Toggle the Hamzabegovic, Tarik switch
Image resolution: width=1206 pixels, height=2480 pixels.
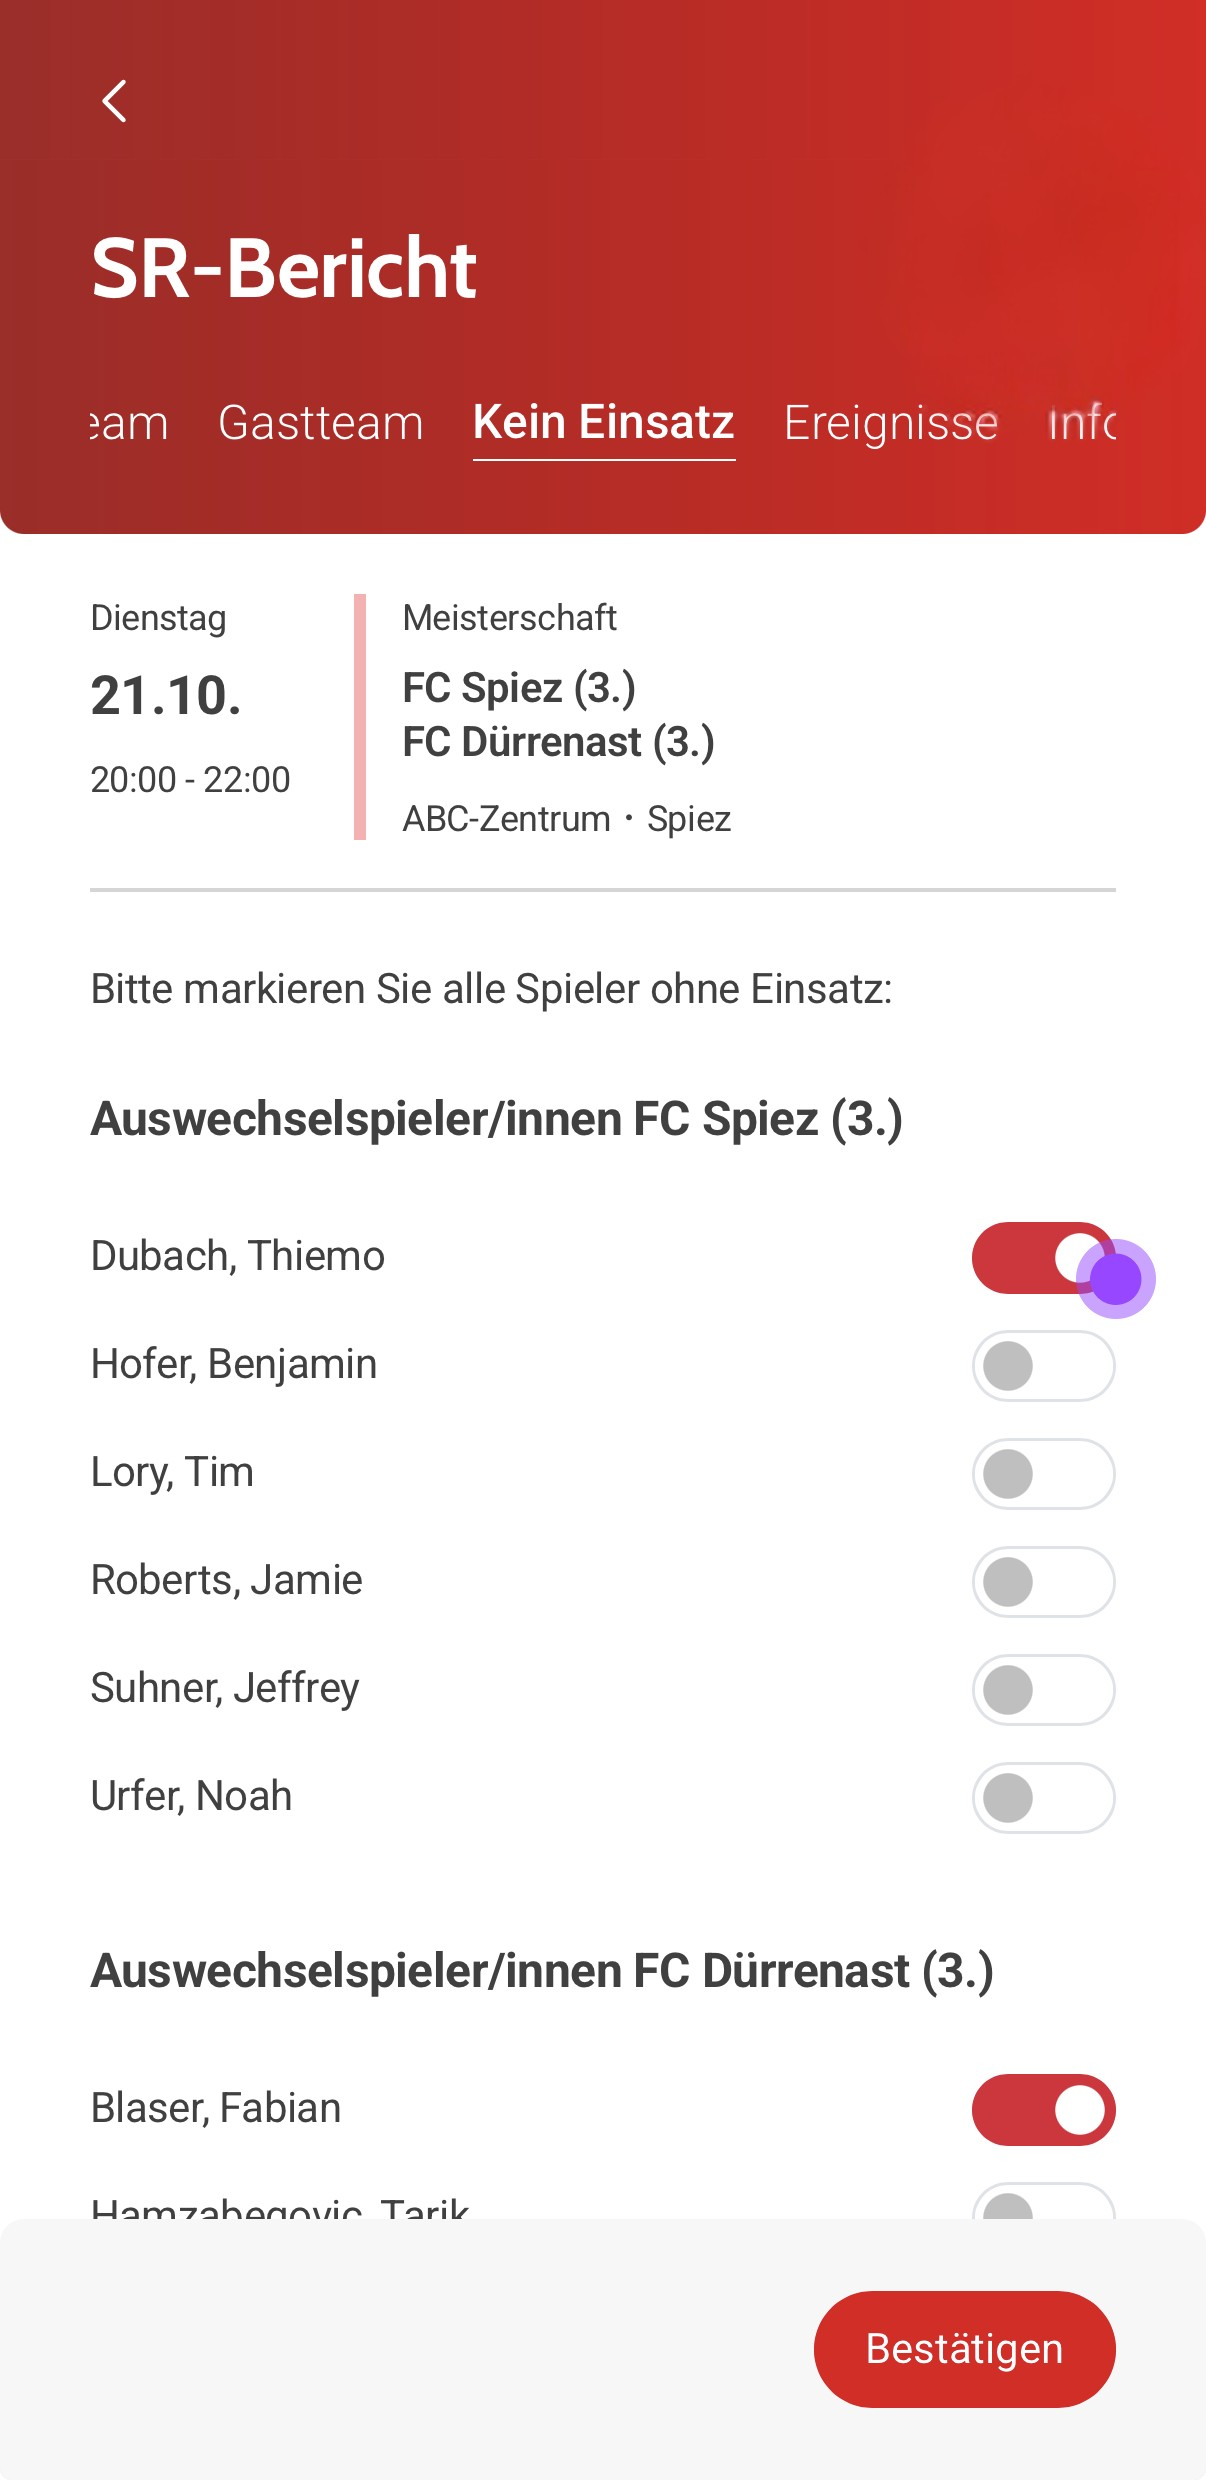pyautogui.click(x=1042, y=2204)
